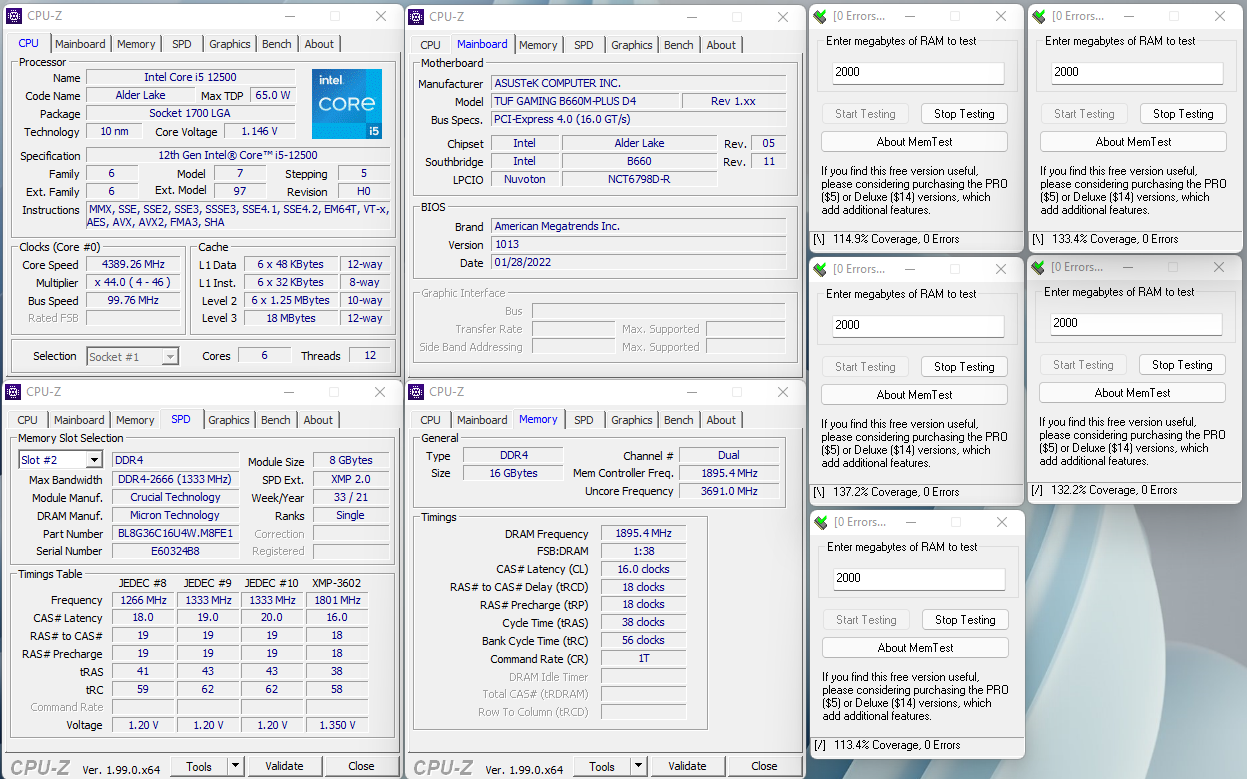This screenshot has width=1247, height=779.
Task: Click title bar icon of CPU-Z Mainboard window
Action: 417,16
